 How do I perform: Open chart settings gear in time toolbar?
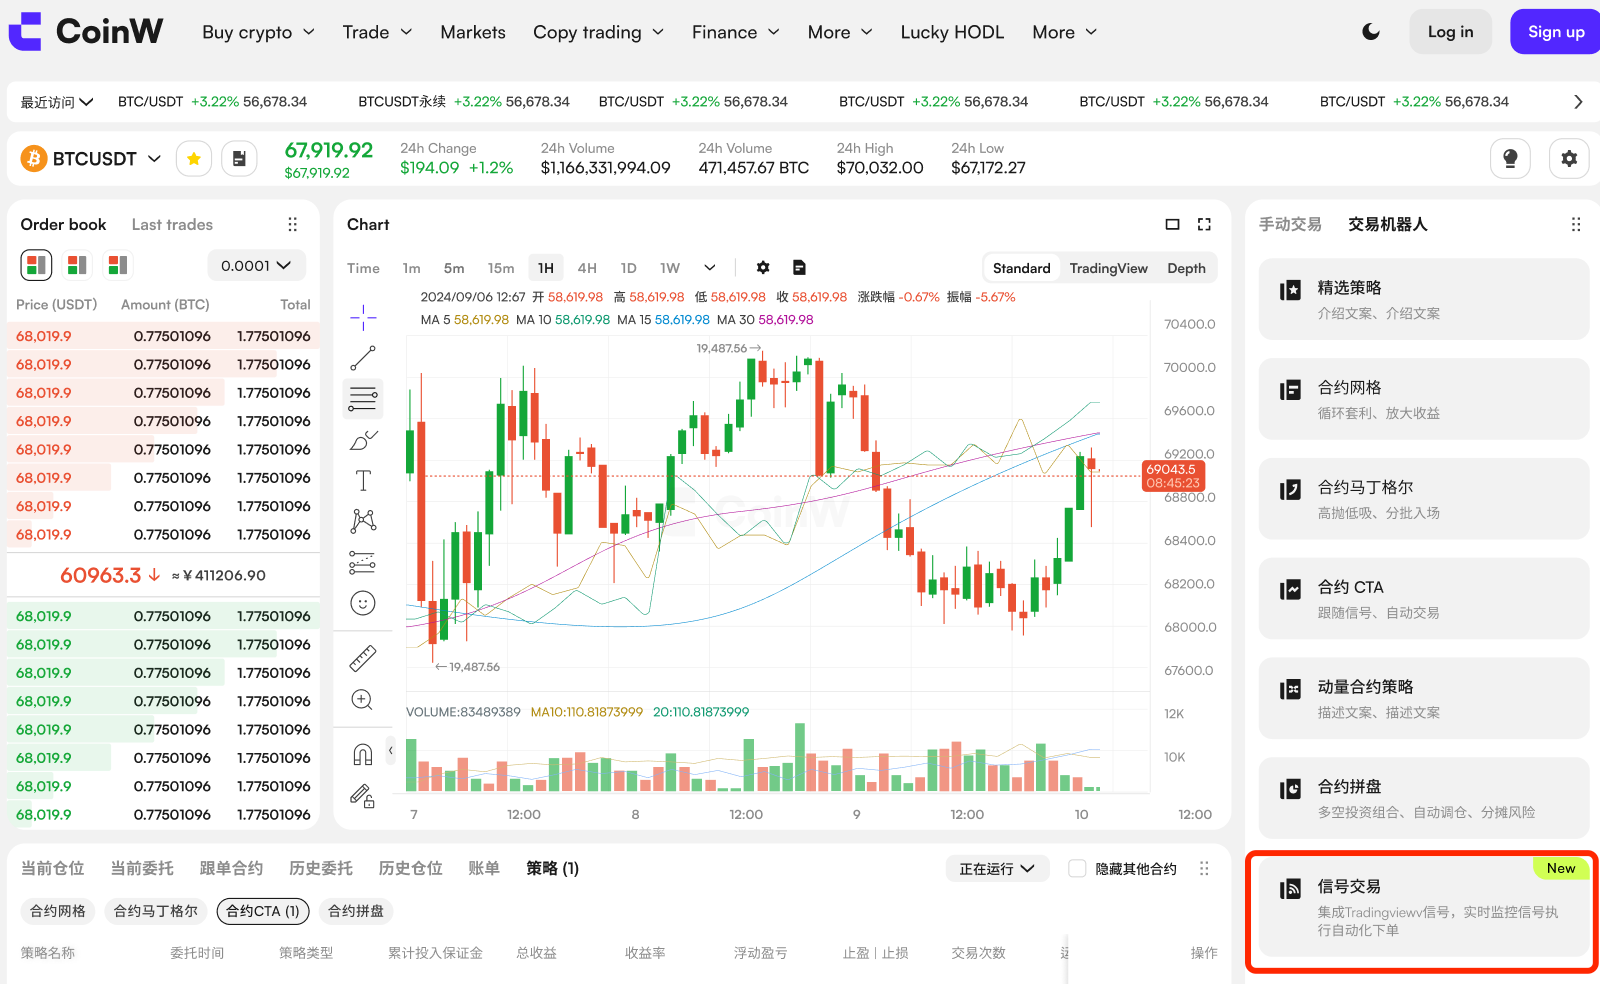pyautogui.click(x=763, y=268)
